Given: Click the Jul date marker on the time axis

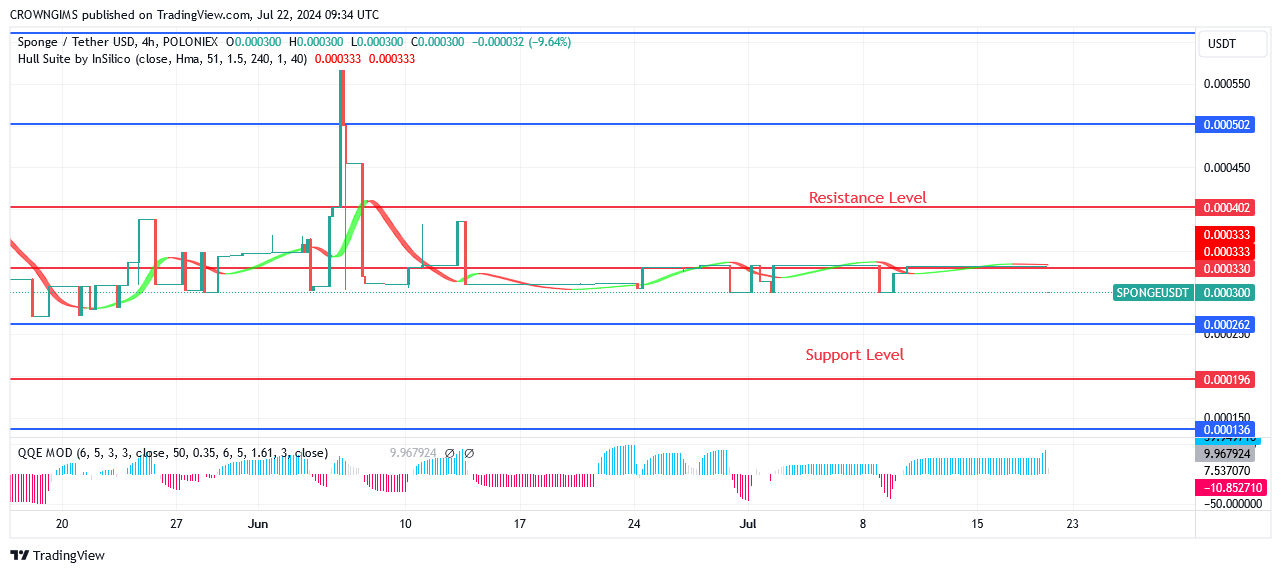Looking at the screenshot, I should 745,523.
